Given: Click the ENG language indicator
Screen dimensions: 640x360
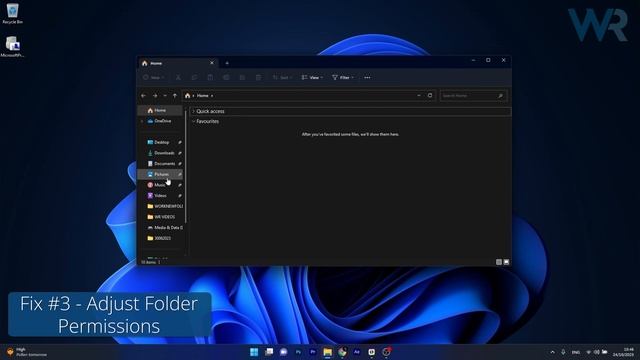Looking at the screenshot, I should 576,352.
